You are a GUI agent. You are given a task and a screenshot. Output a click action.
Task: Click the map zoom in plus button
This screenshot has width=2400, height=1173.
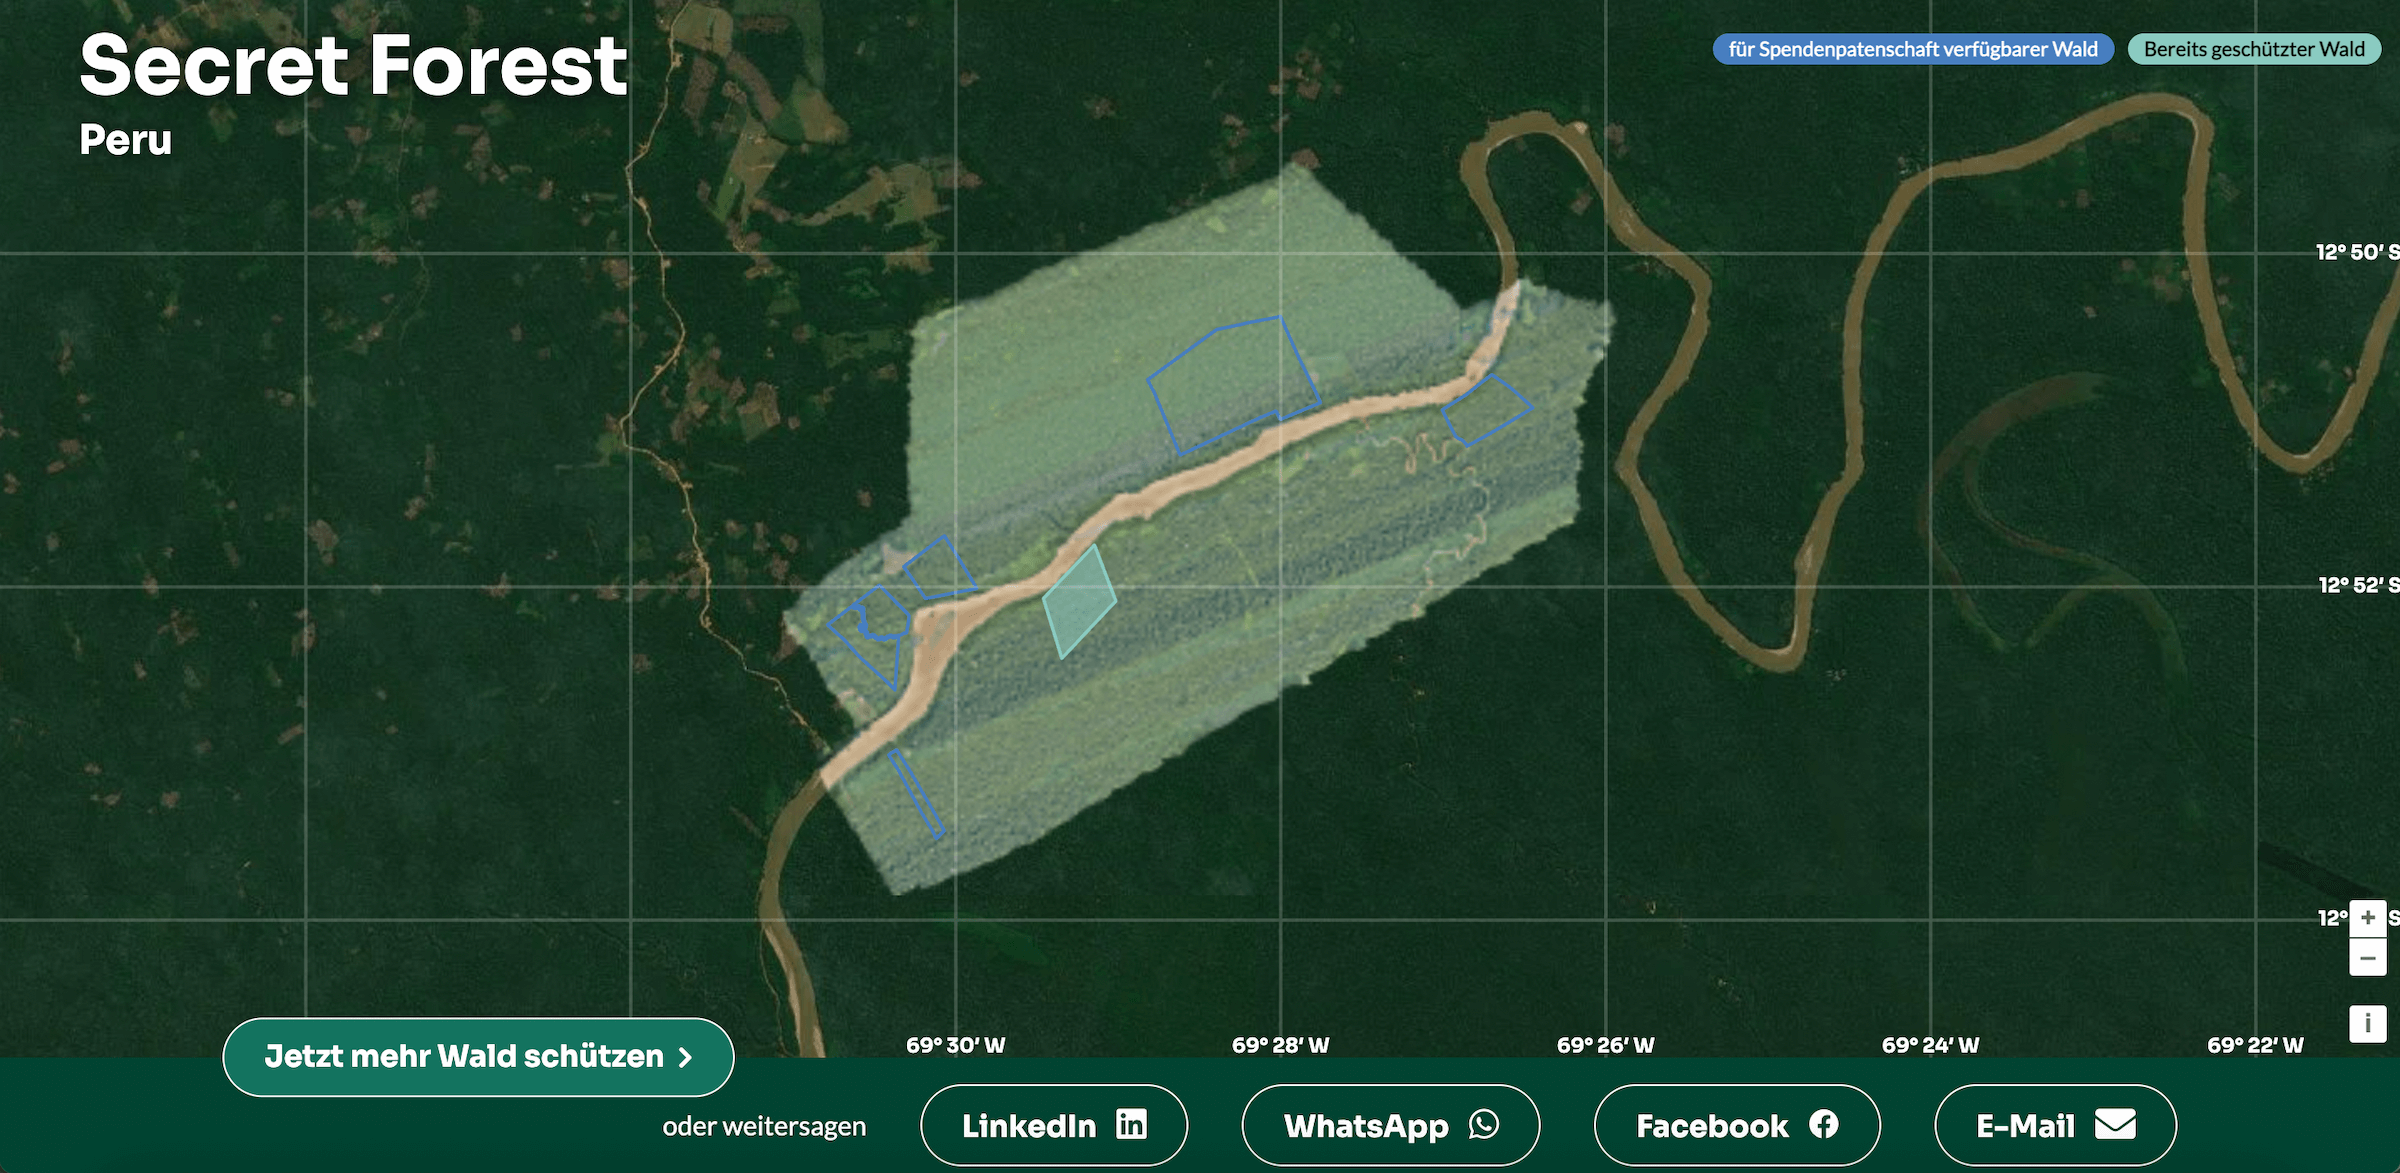[2367, 918]
